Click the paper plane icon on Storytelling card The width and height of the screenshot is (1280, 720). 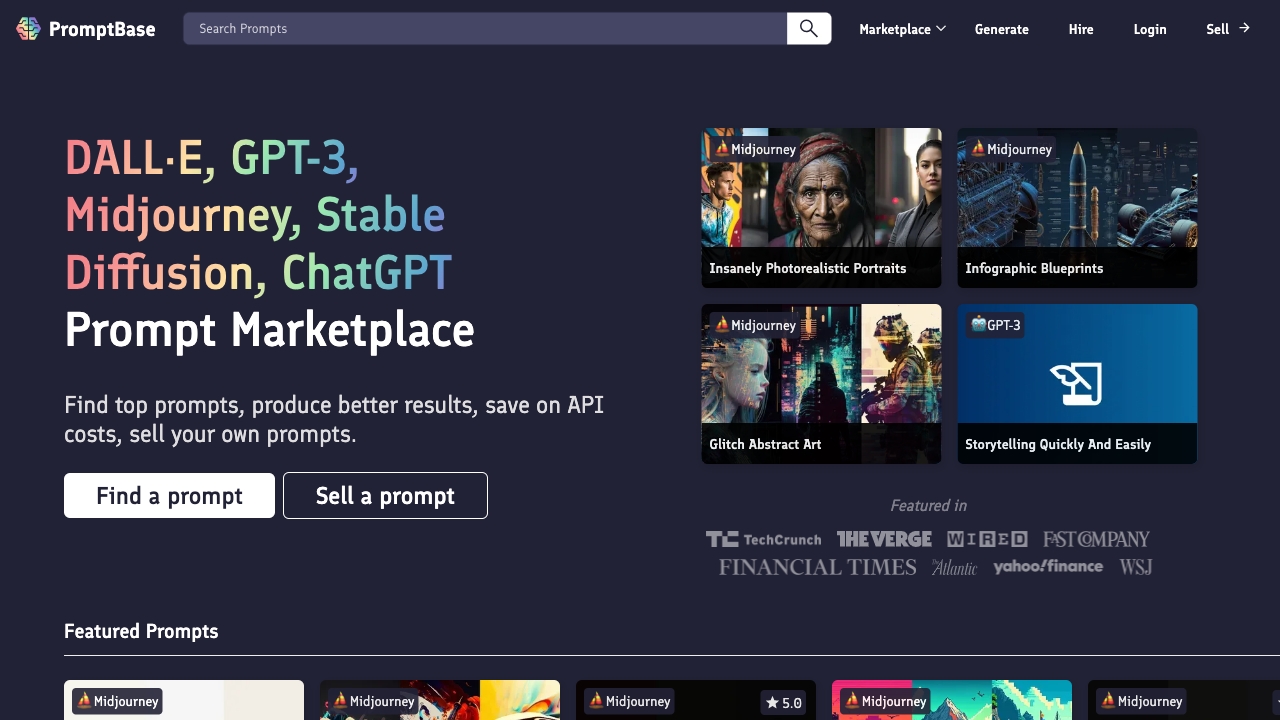tap(1077, 383)
